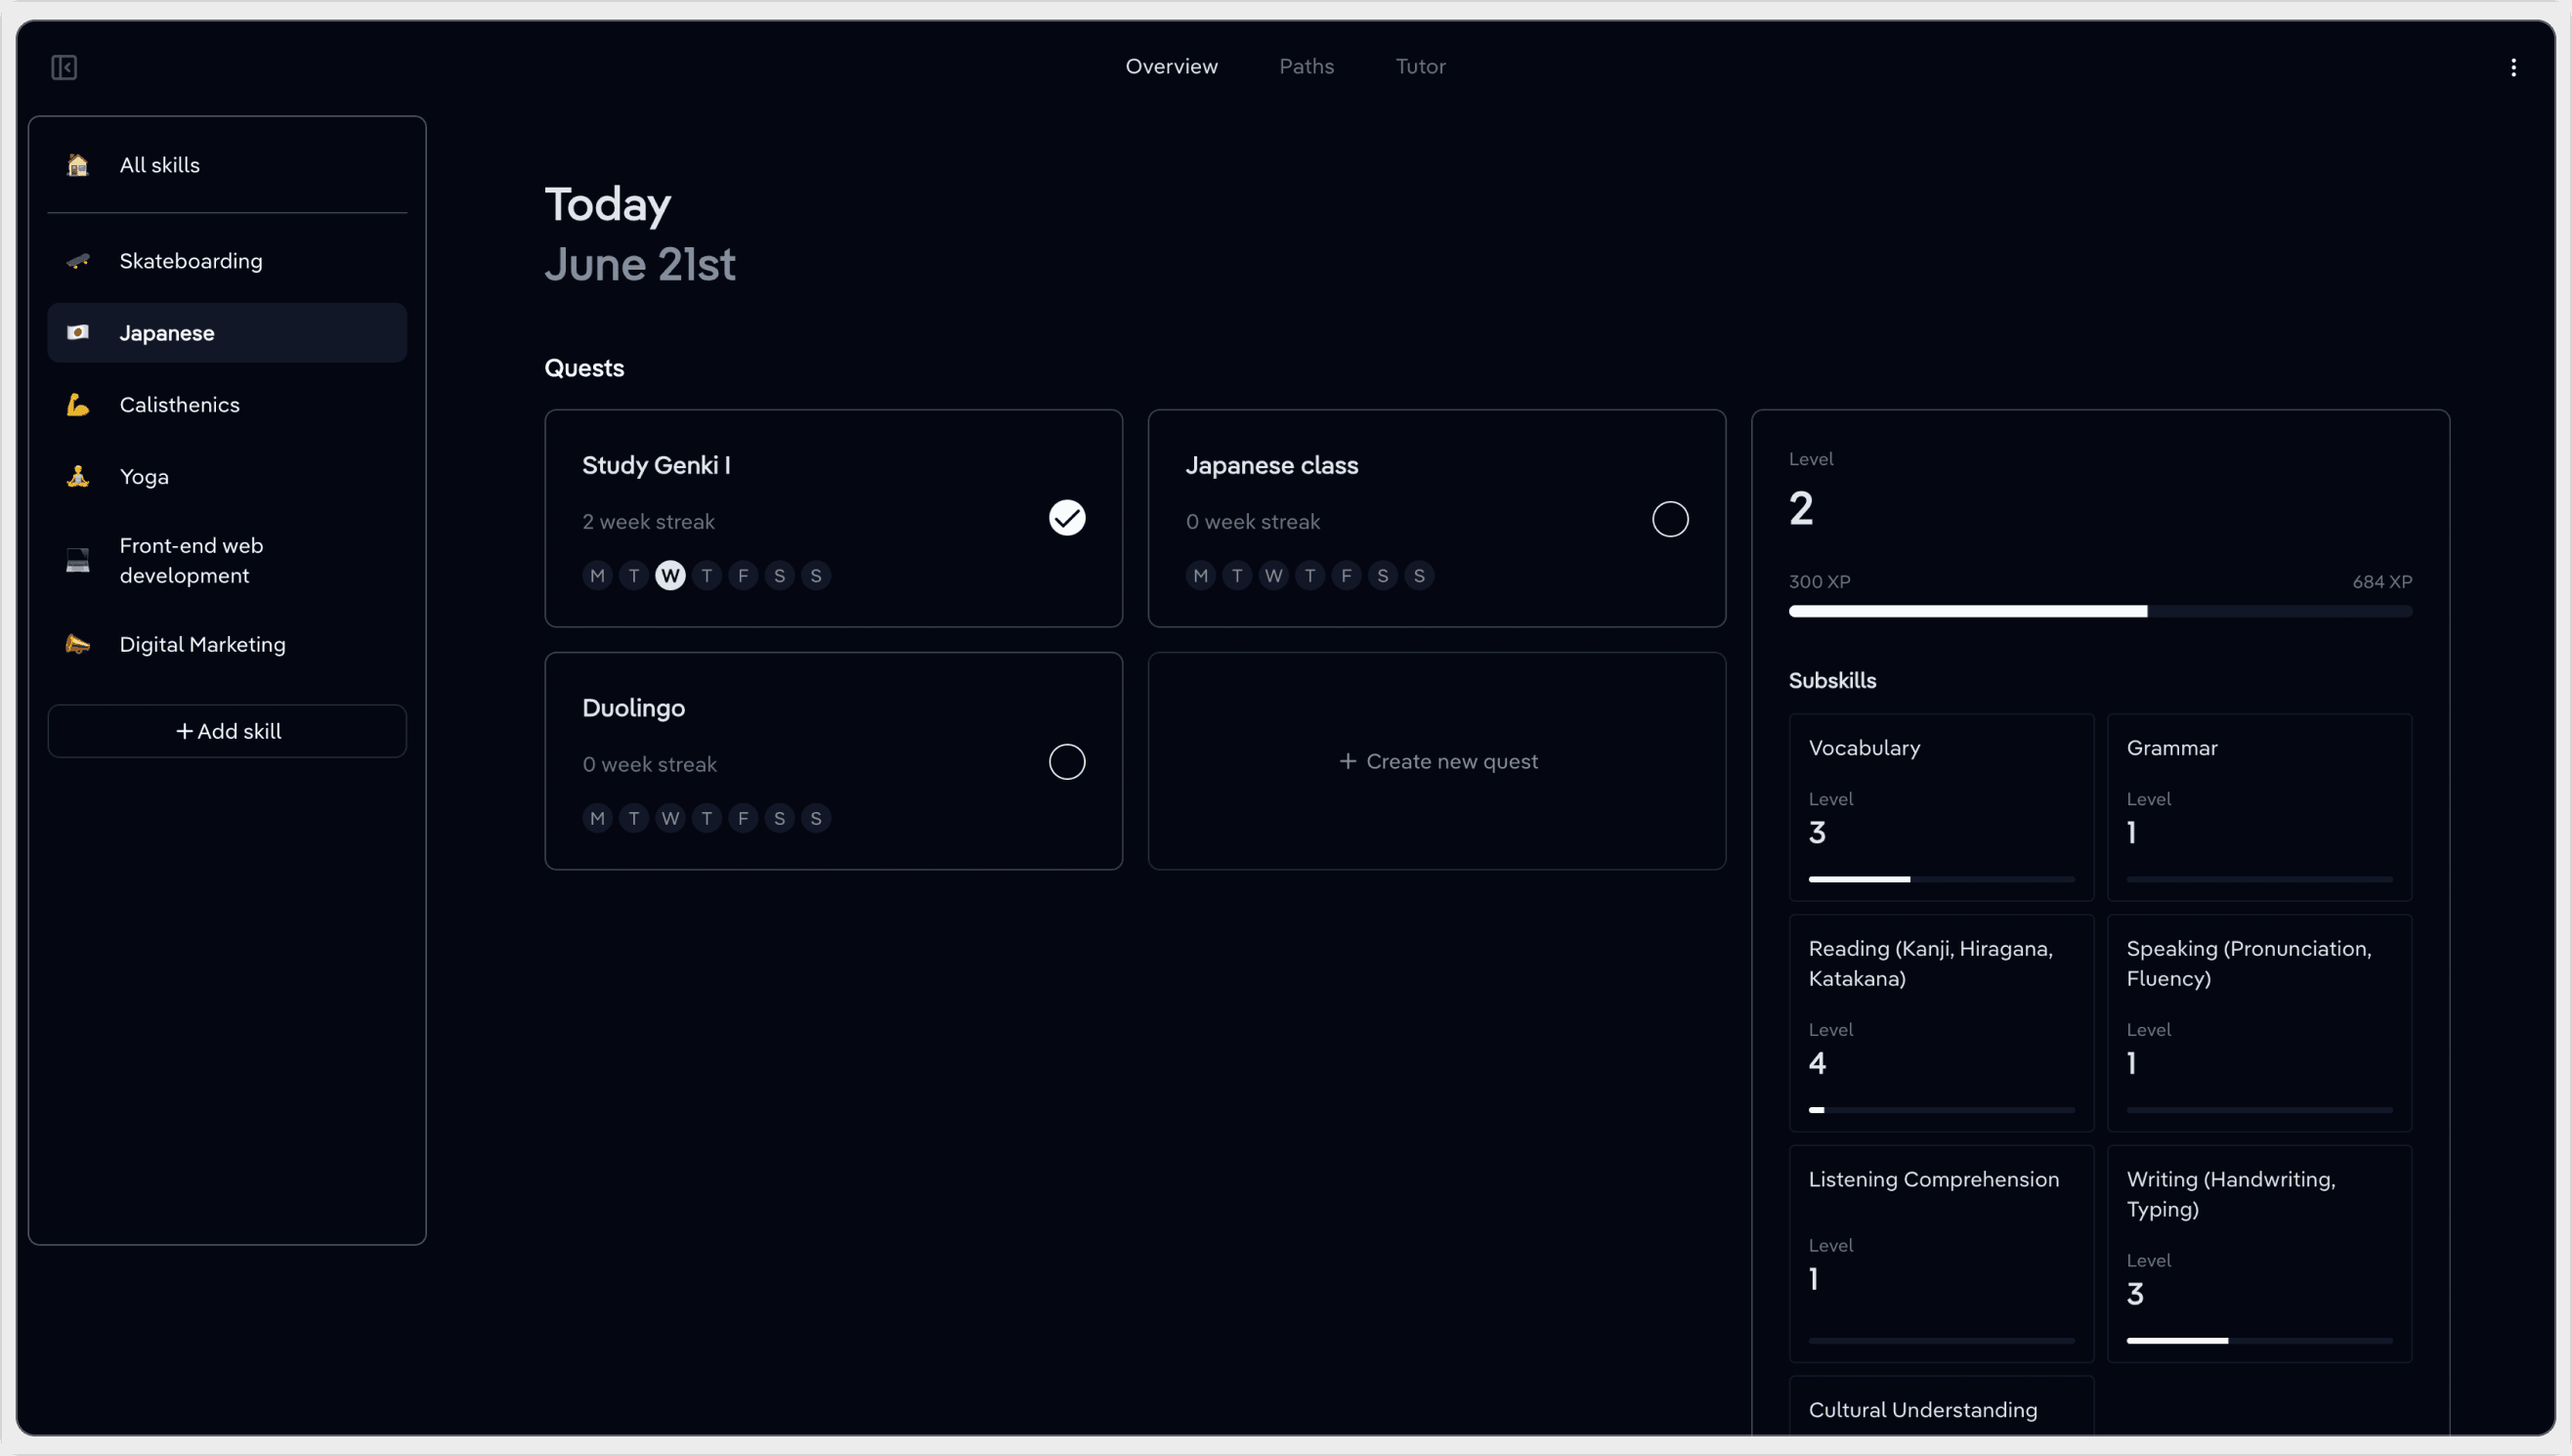Toggle Monday on Study Genki I quest

[597, 575]
